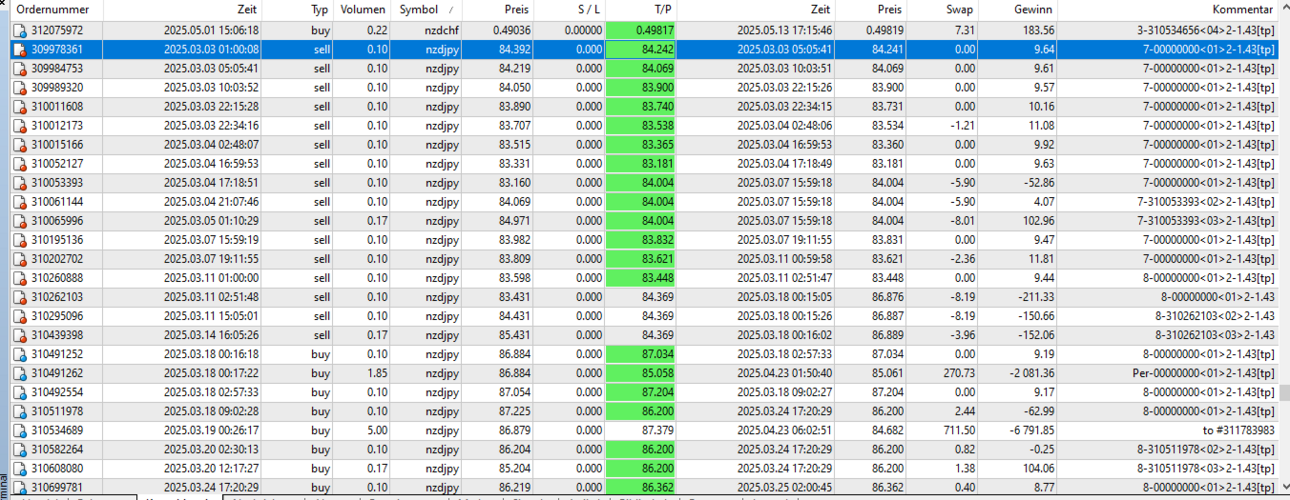The image size is (1290, 500).
Task: Select order number 310699781
Action: pyautogui.click(x=57, y=486)
